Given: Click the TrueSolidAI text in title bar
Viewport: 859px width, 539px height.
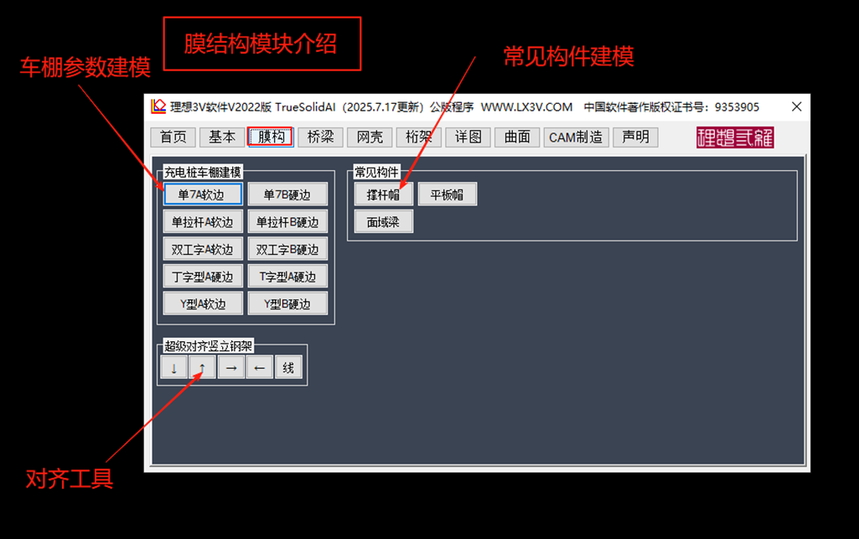Looking at the screenshot, I should click(305, 107).
